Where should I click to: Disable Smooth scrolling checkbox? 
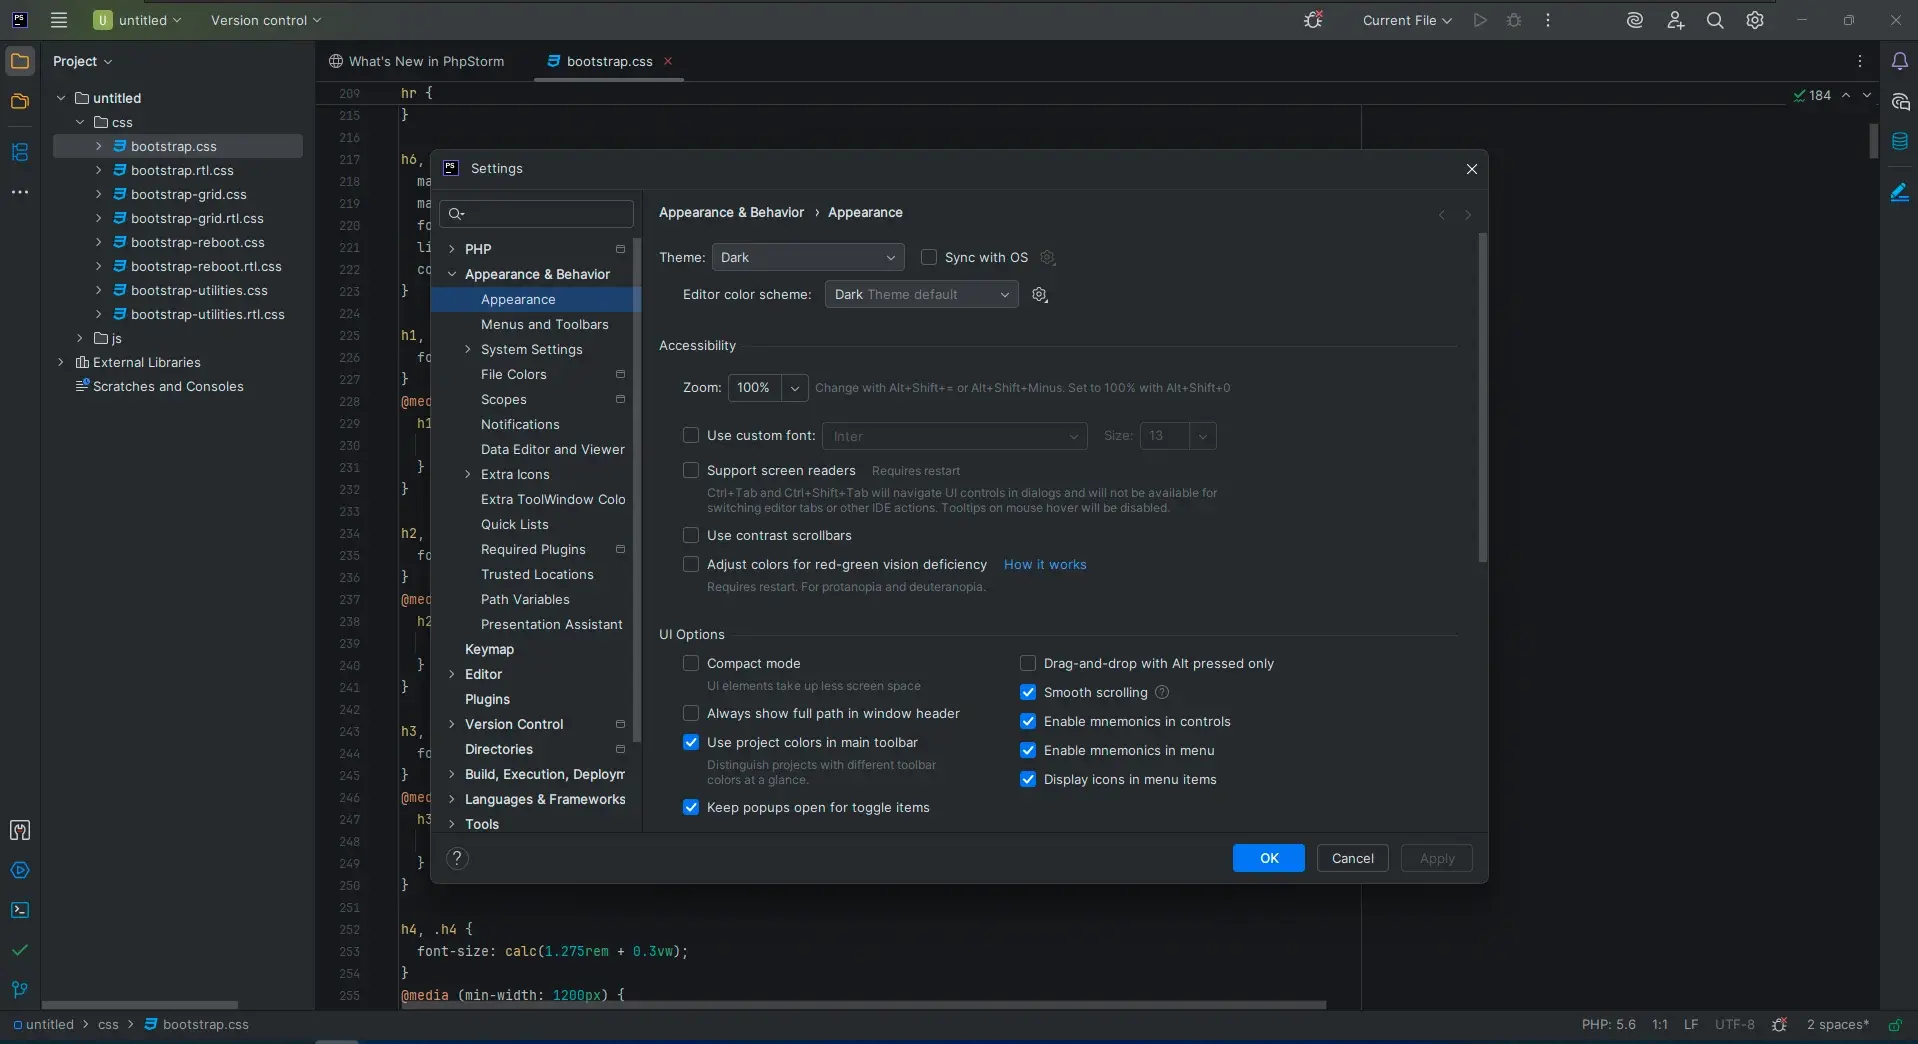[1028, 693]
